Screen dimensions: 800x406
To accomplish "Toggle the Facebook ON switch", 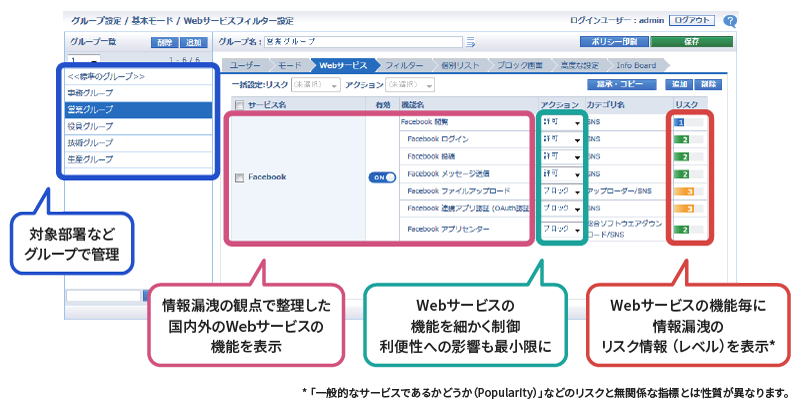I will pyautogui.click(x=381, y=177).
